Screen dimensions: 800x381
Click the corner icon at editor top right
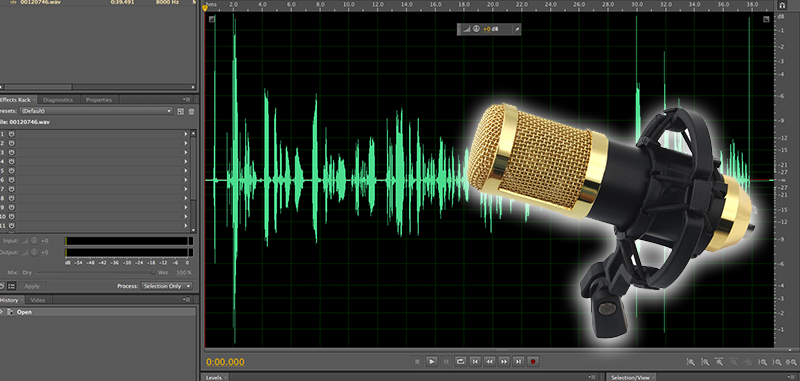pos(766,19)
